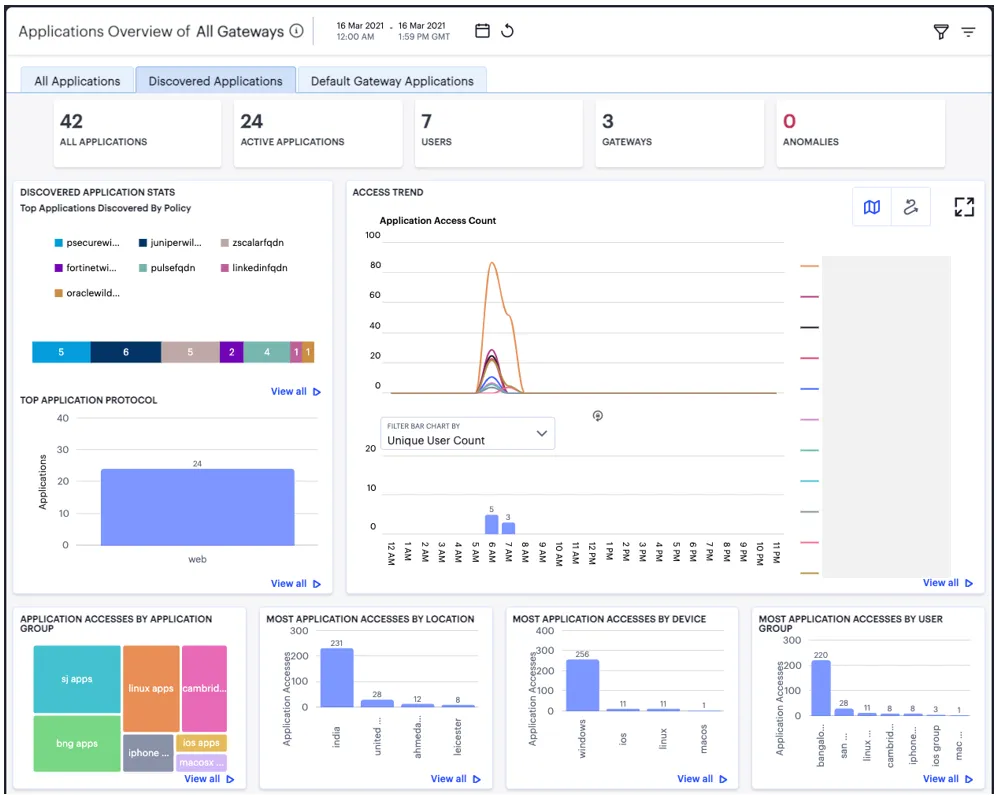
Task: Click the psecurewi... legend color swatch
Action: 58,243
